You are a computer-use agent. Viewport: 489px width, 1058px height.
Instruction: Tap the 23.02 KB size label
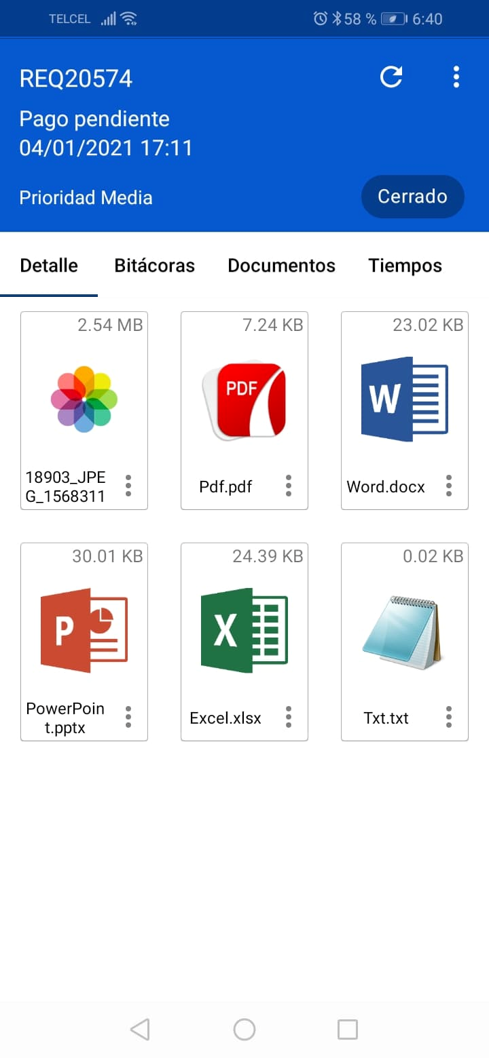tap(428, 325)
